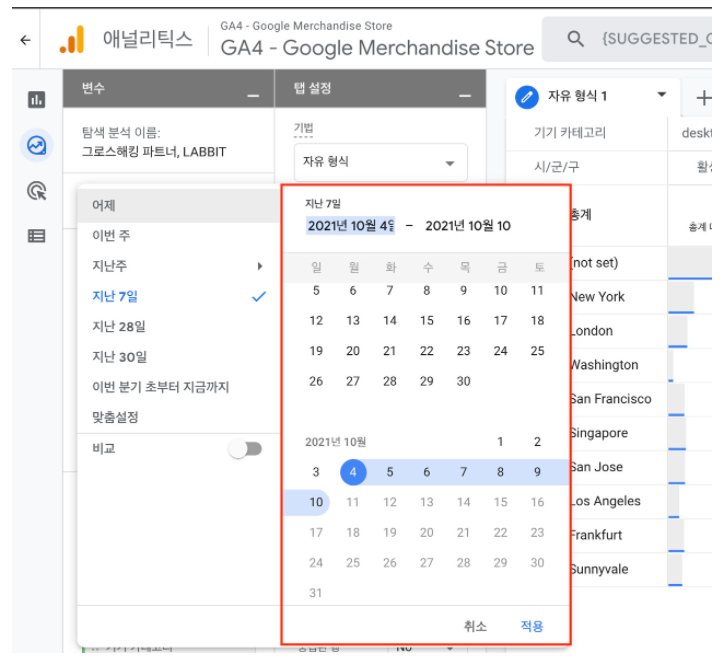The width and height of the screenshot is (724, 670).
Task: Click GA4 - Google Merchandise Store property title
Action: 377,48
